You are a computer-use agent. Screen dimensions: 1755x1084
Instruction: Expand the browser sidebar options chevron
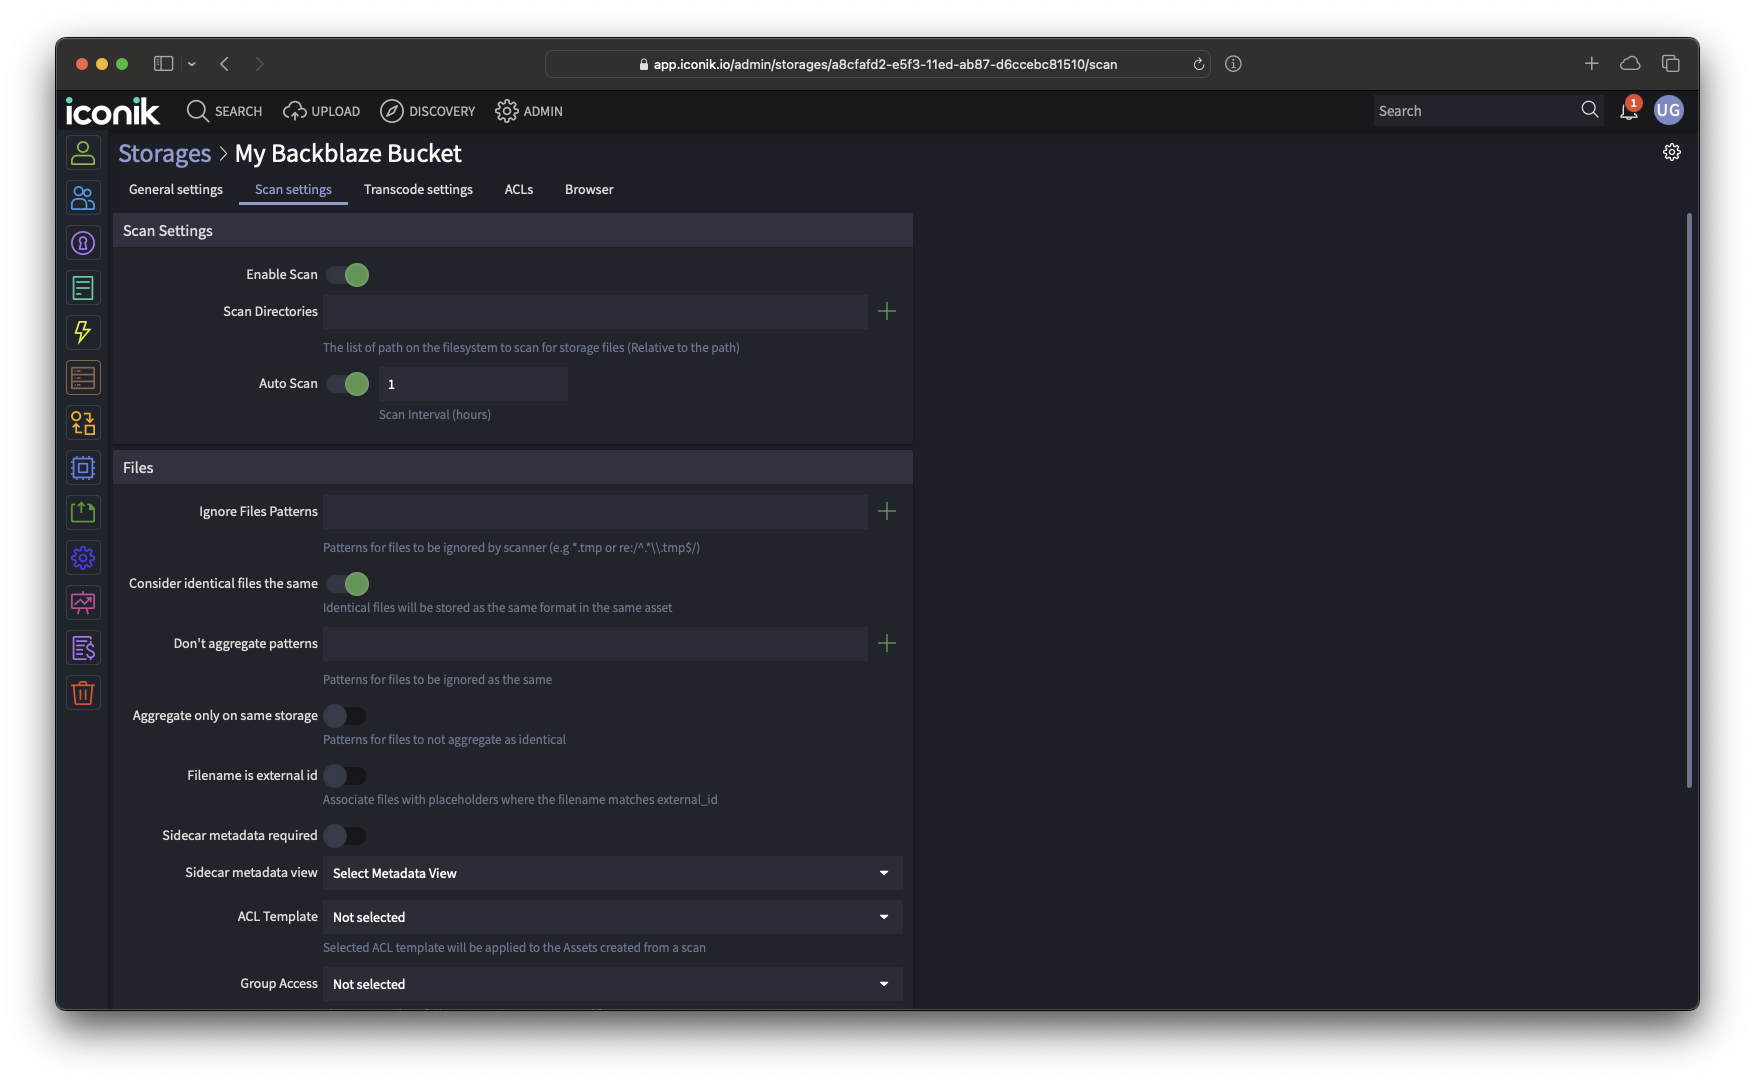coord(192,64)
